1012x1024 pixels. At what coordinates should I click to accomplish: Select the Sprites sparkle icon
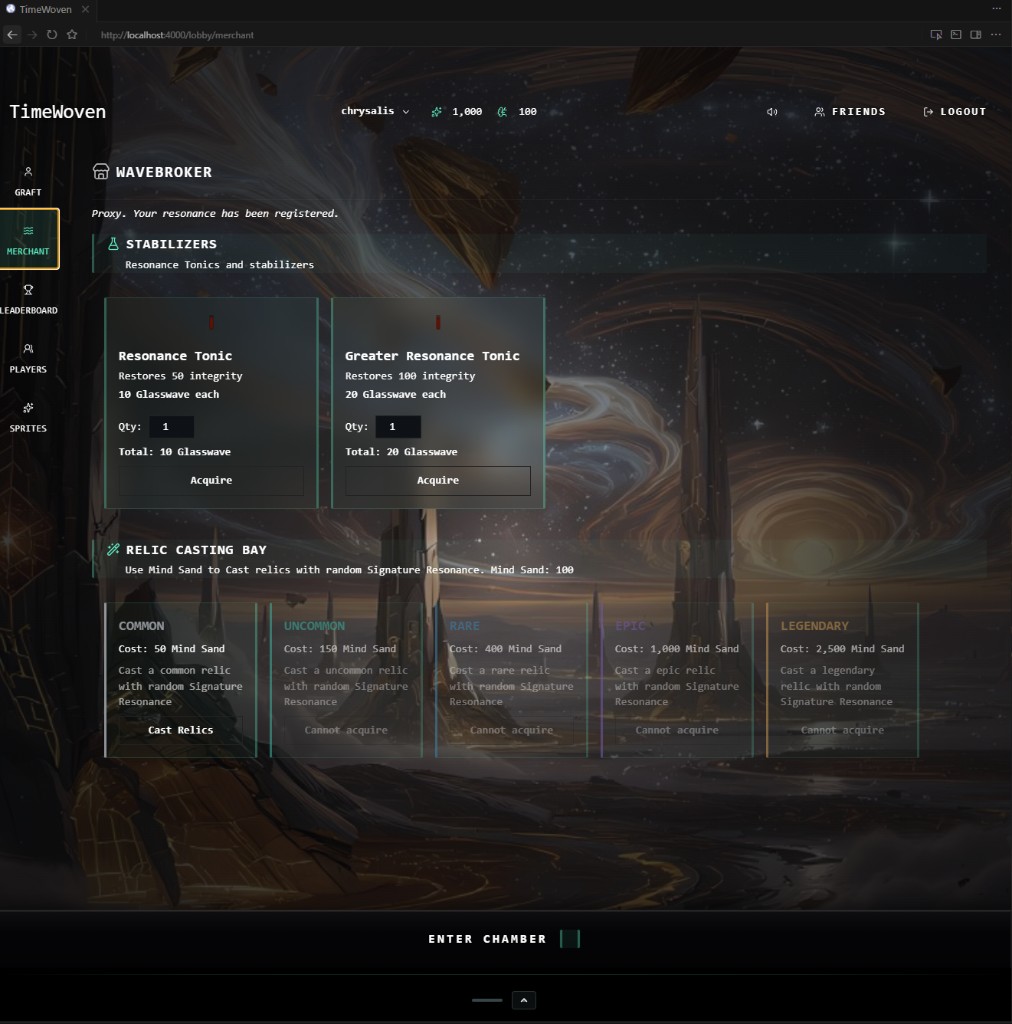tap(28, 408)
